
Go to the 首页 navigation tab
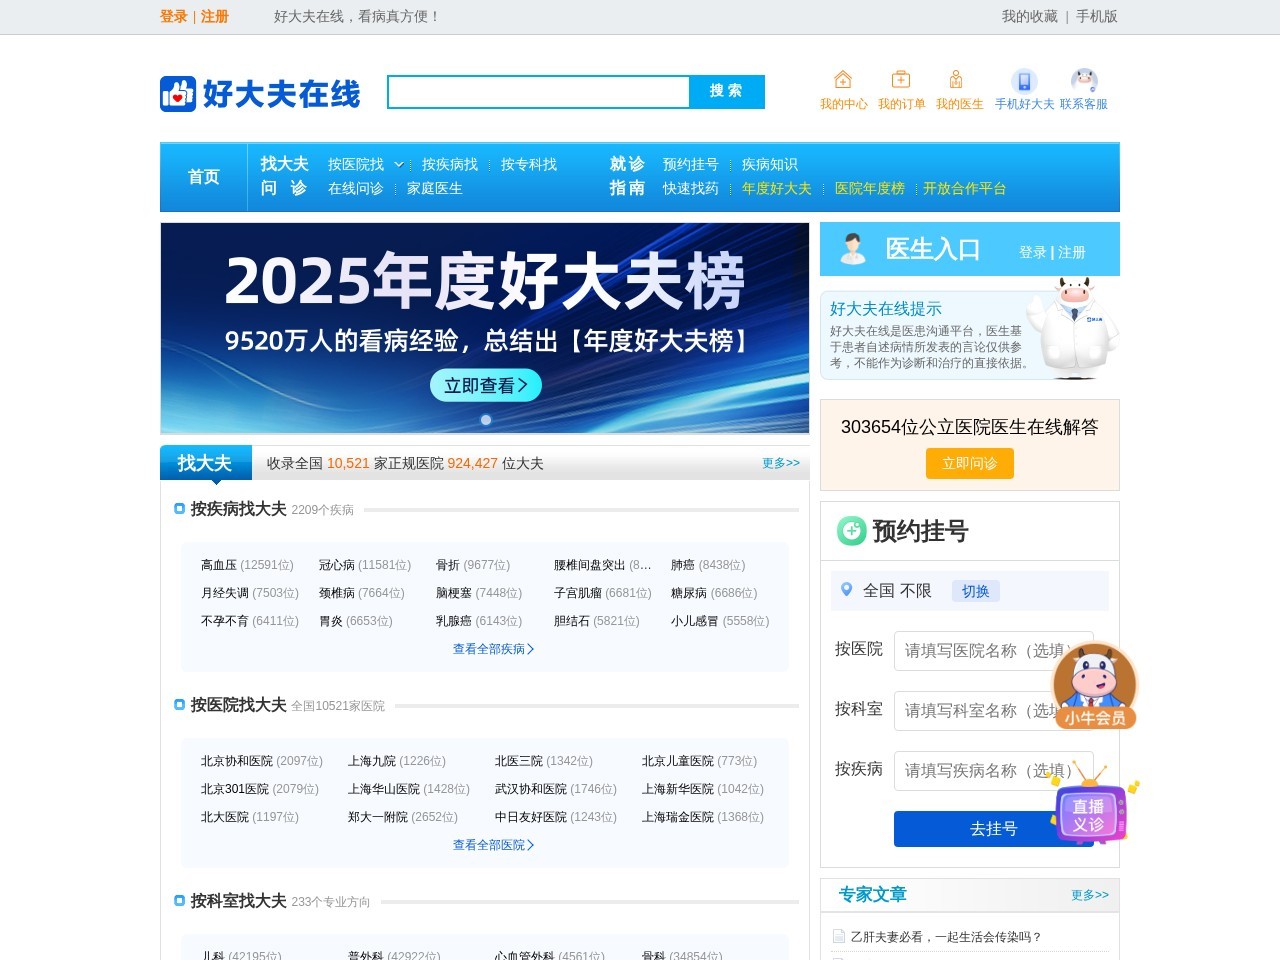204,177
